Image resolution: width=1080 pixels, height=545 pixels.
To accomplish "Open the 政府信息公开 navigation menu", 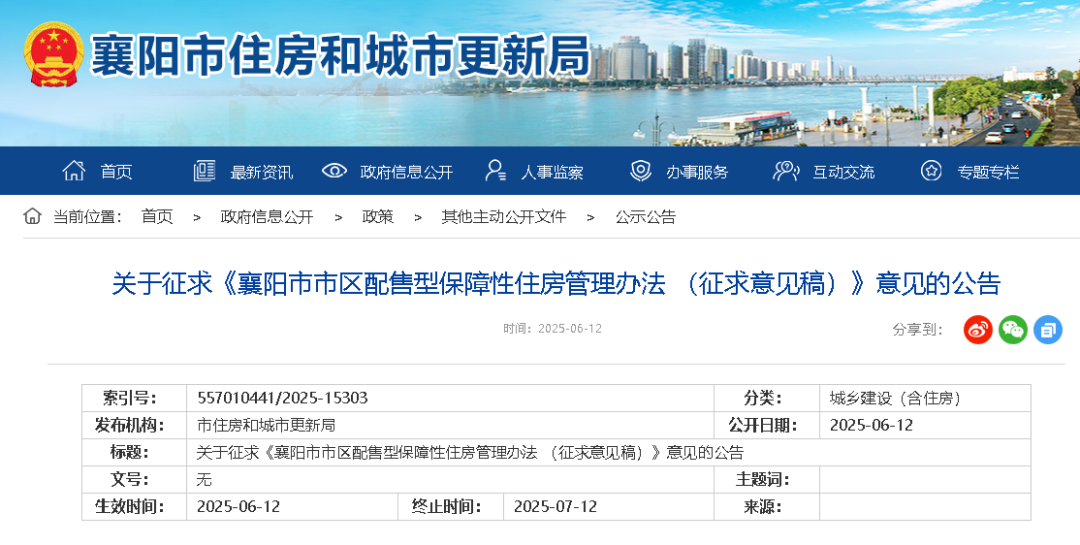I will (x=406, y=172).
